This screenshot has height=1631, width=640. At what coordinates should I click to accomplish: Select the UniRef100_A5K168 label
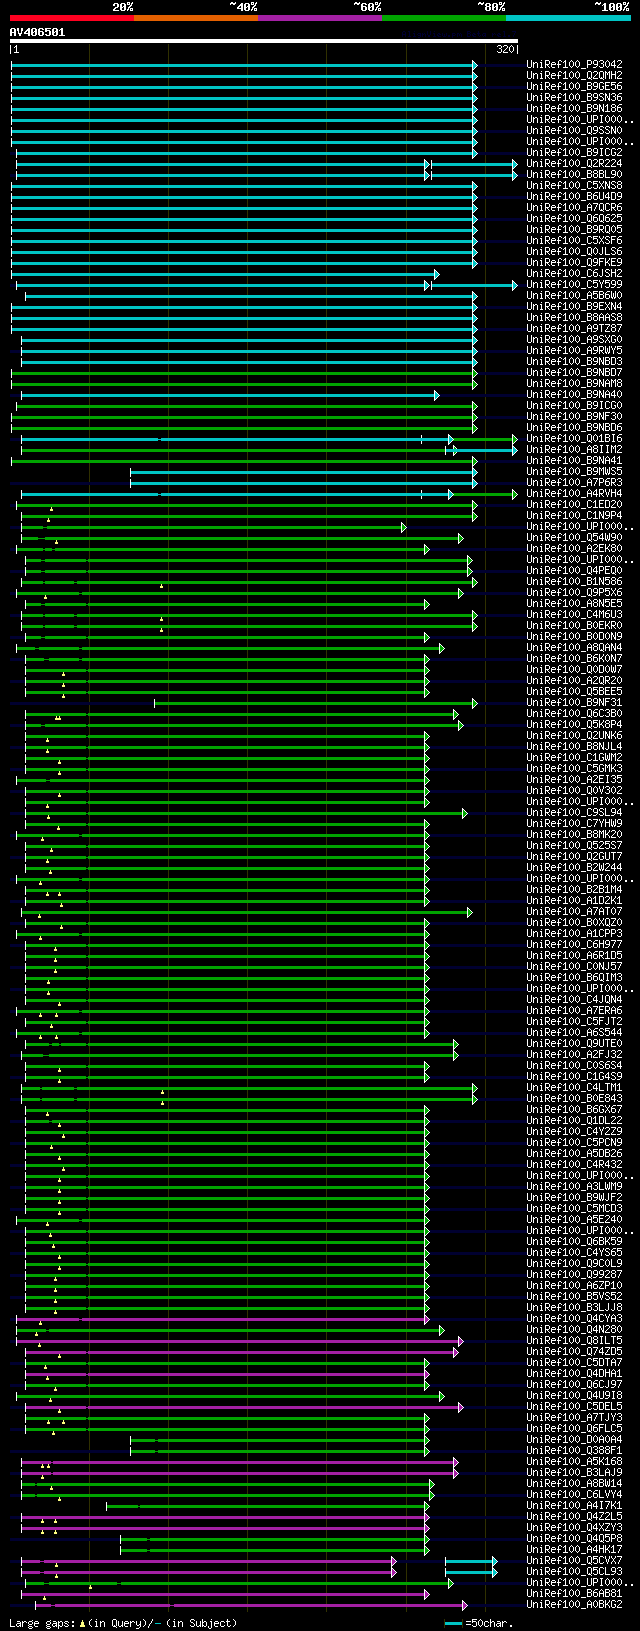click(574, 1462)
